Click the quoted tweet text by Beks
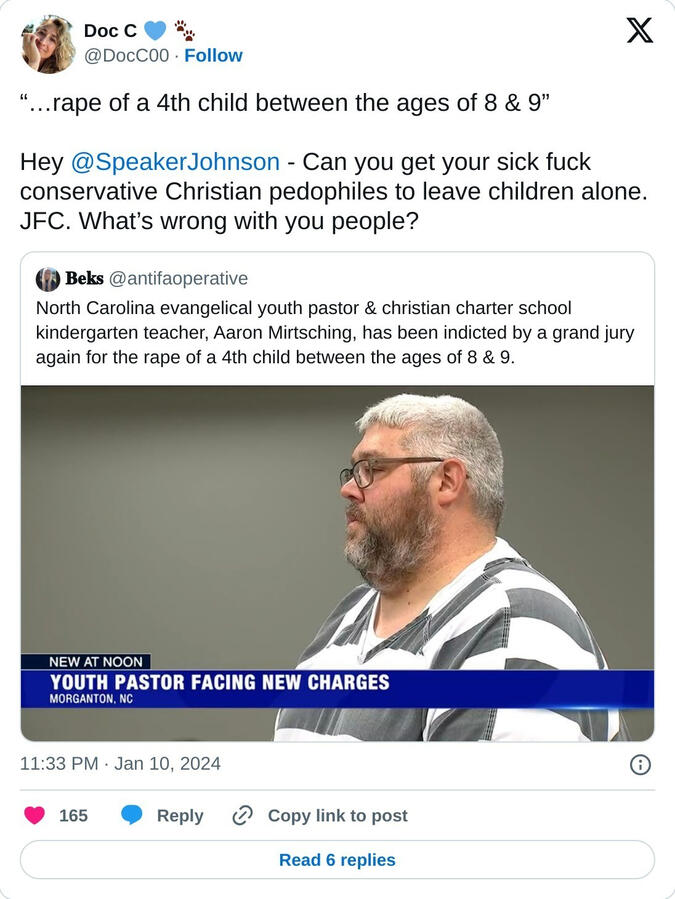This screenshot has width=675, height=899. pos(335,333)
